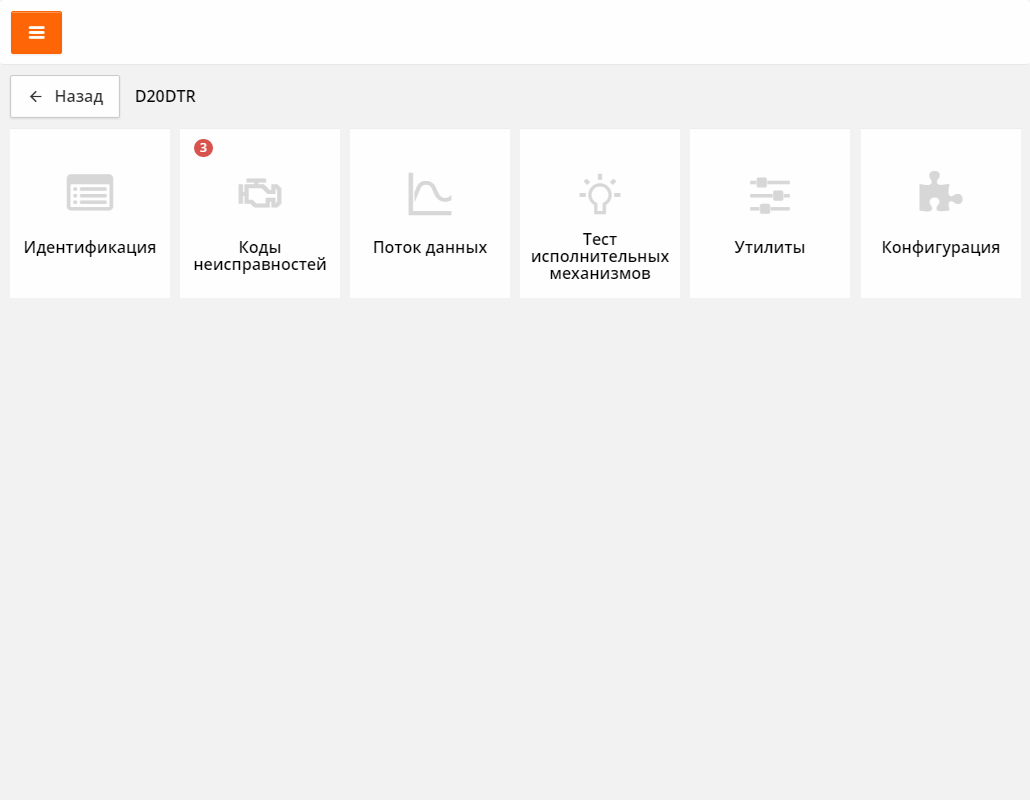Click the sliders icon for Утилиты
The image size is (1030, 800).
coord(770,195)
